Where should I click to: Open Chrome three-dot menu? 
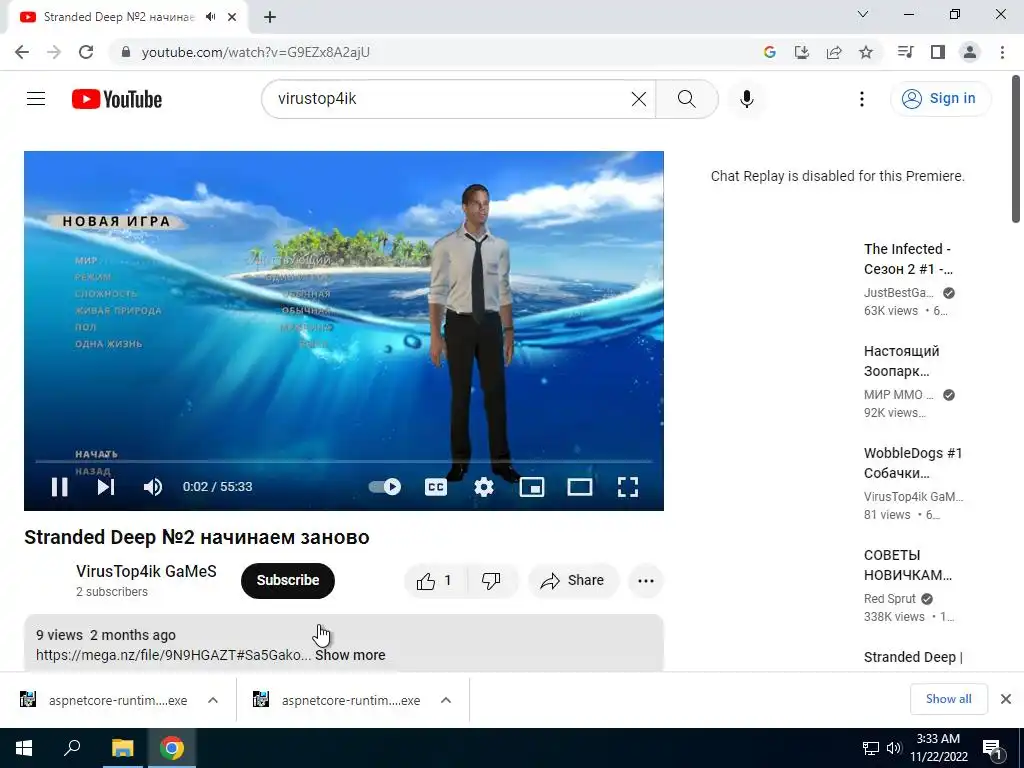pos(1002,52)
